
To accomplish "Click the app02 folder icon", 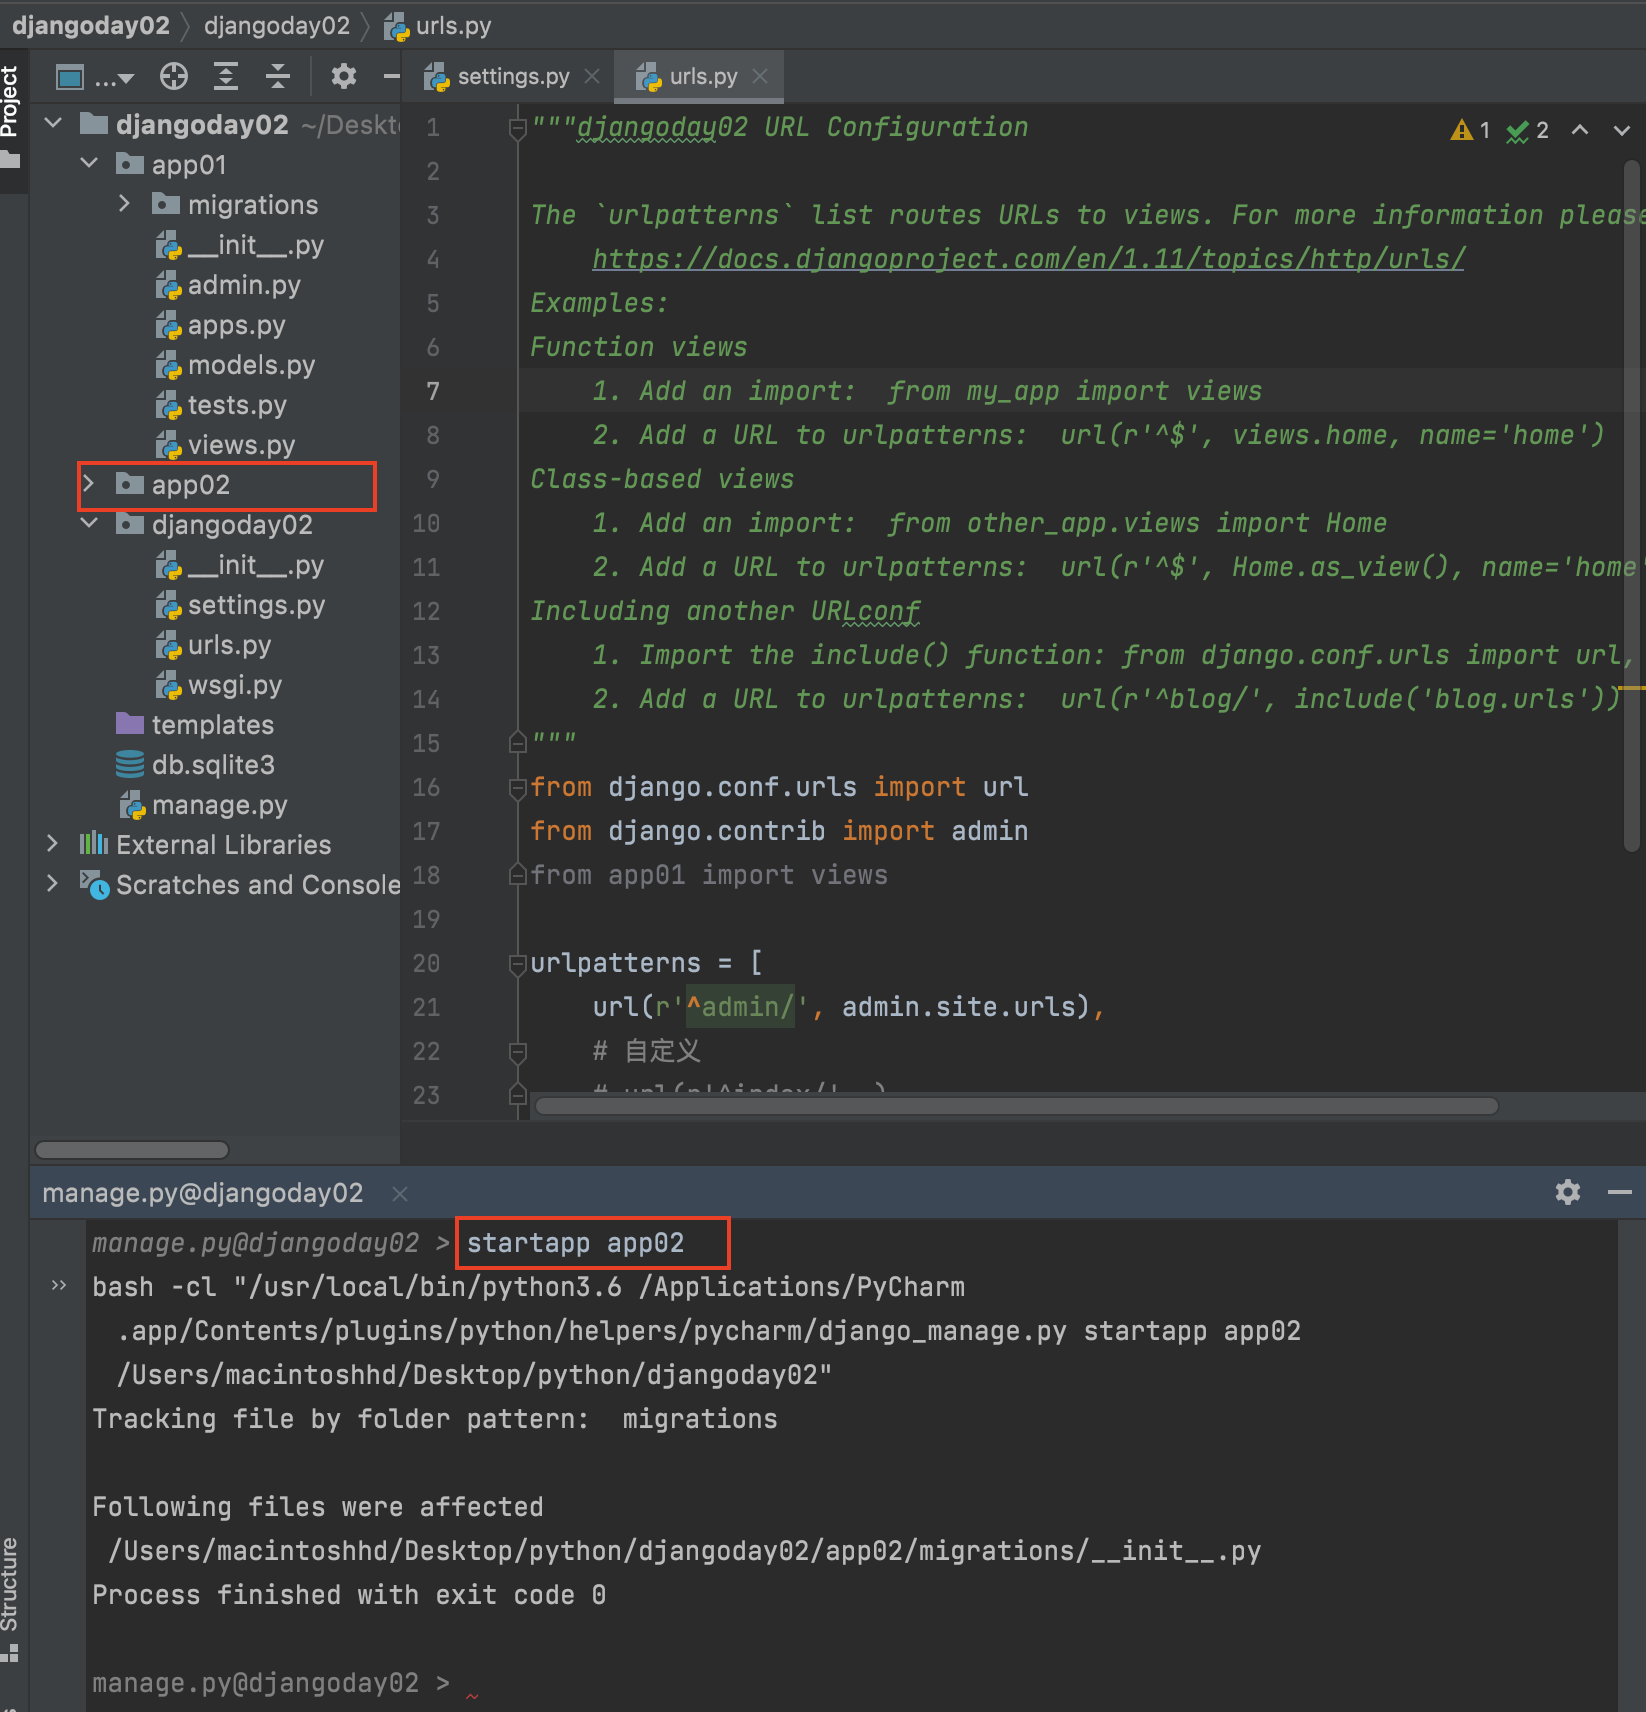I will click(130, 484).
